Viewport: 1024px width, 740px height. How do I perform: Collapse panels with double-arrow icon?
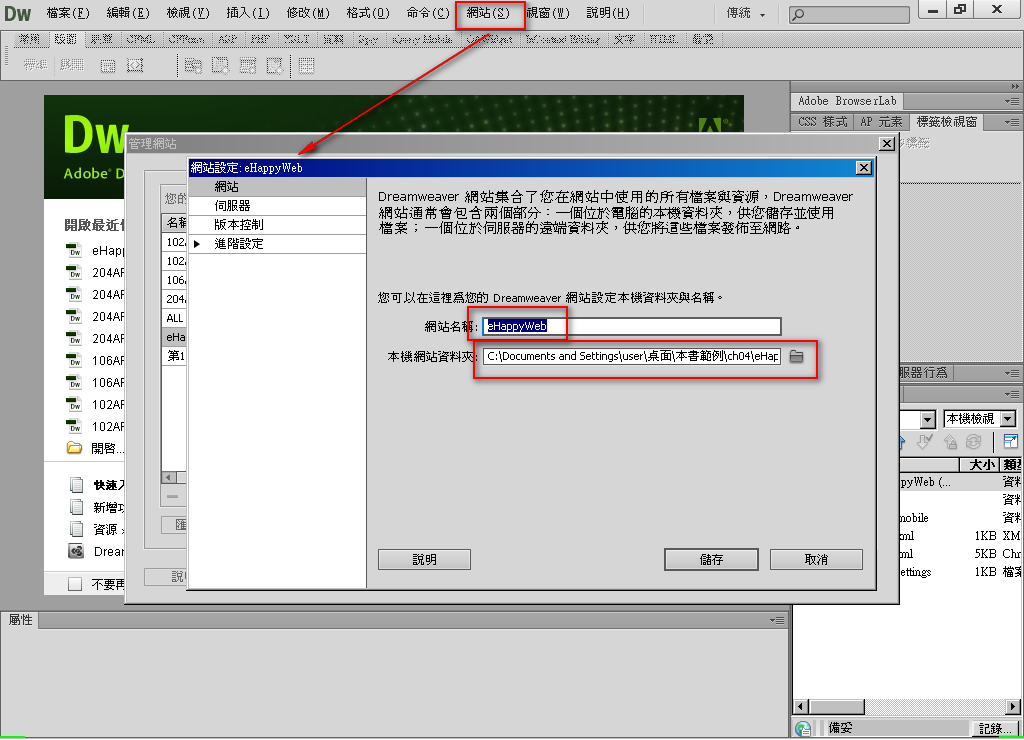[x=1015, y=86]
